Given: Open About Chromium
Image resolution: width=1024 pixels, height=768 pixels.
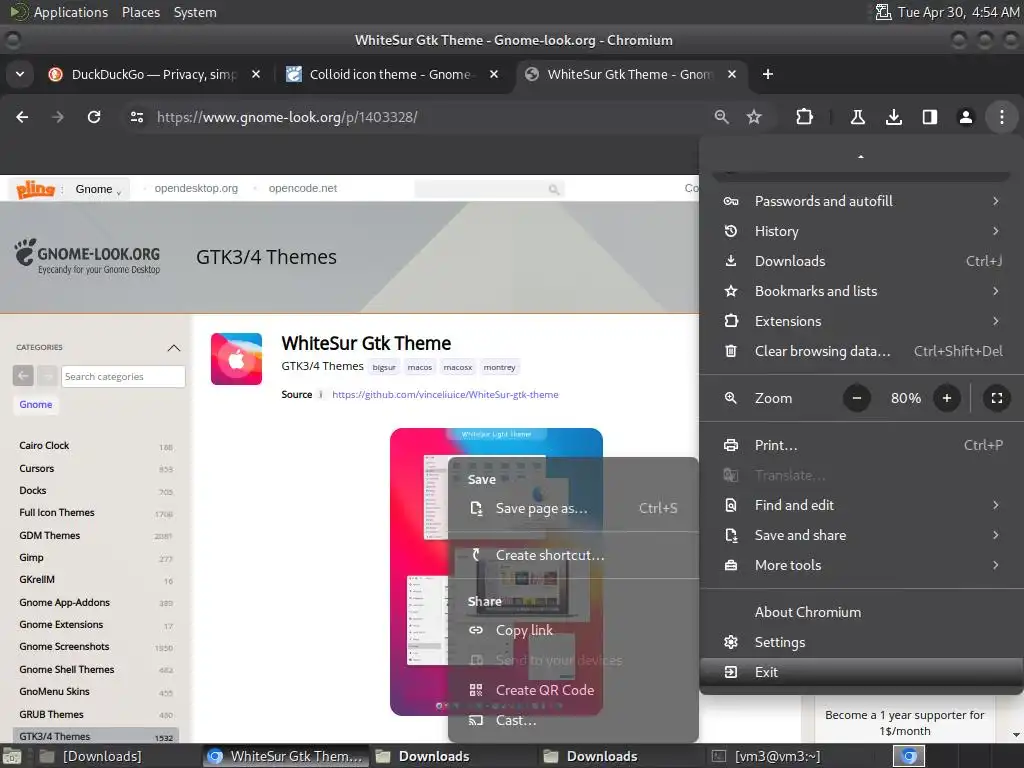Looking at the screenshot, I should [861, 613].
